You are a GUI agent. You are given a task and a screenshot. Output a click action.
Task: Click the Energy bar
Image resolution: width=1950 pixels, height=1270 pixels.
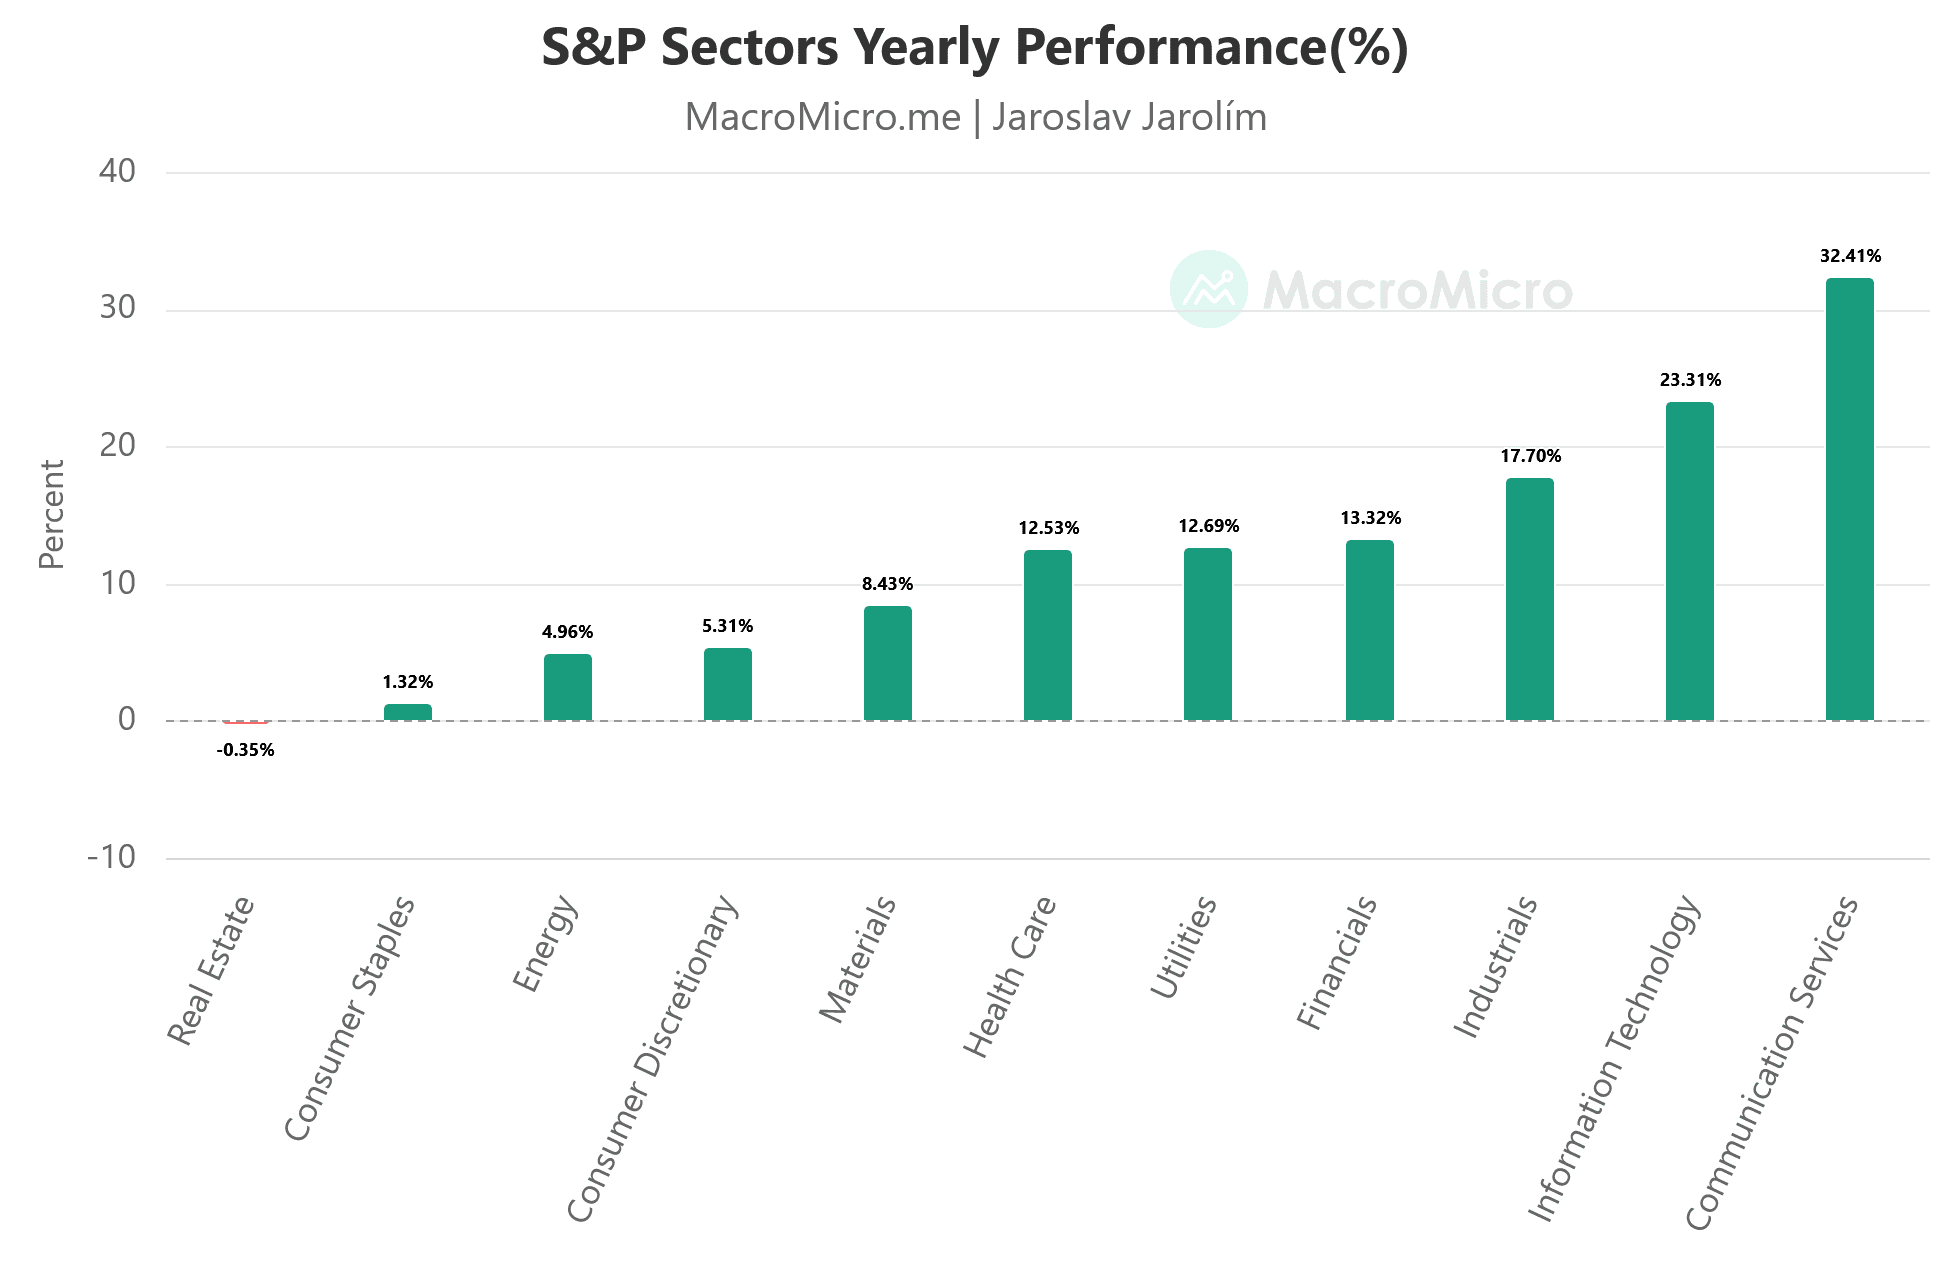(x=567, y=687)
